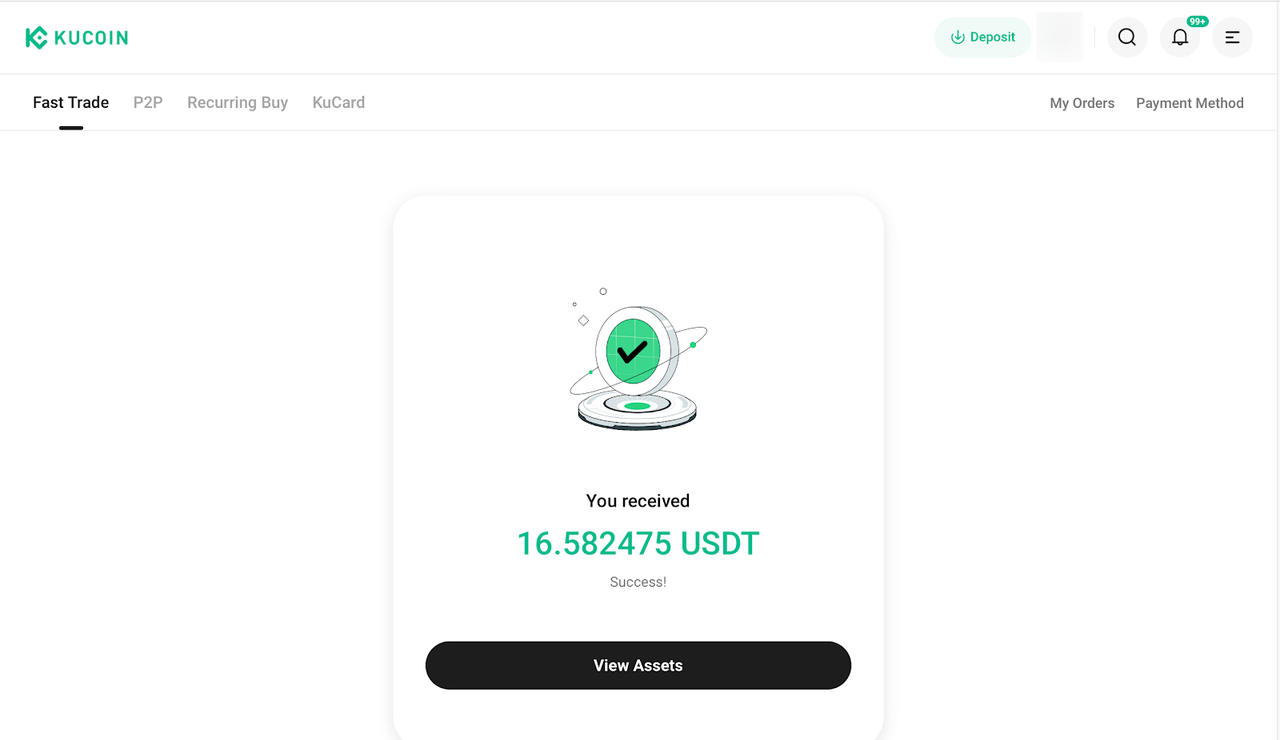Click the "You received" heading
This screenshot has height=740, width=1280.
pyautogui.click(x=638, y=501)
